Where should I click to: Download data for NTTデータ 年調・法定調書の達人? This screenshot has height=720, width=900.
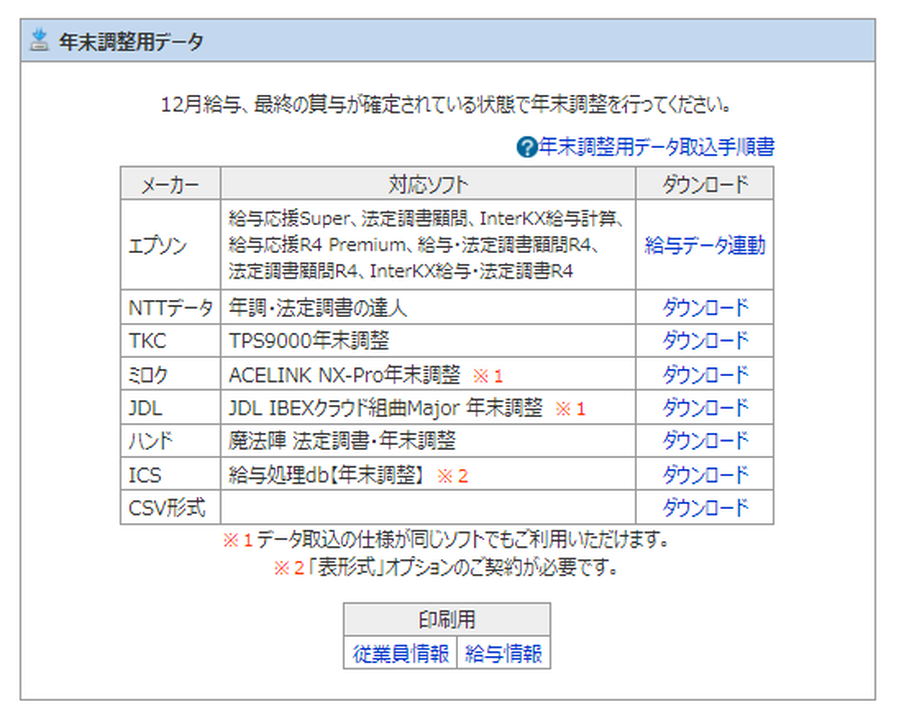[x=705, y=308]
